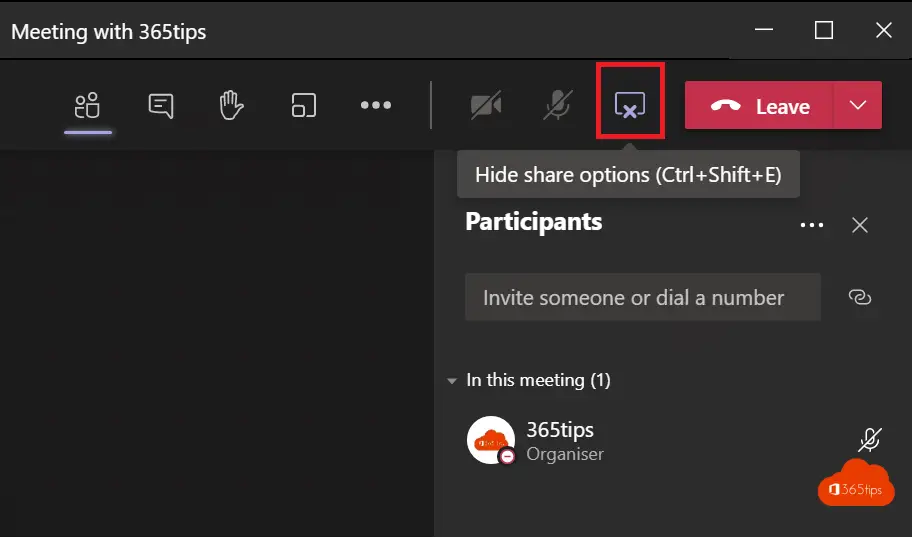Open the meeting chat icon
The width and height of the screenshot is (912, 538).
161,106
